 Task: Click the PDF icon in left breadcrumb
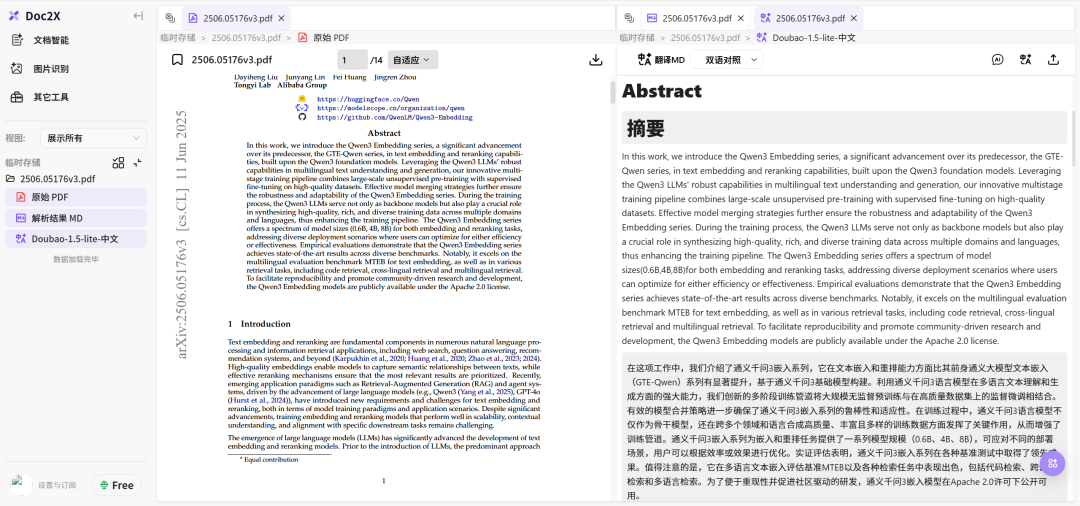click(x=302, y=38)
